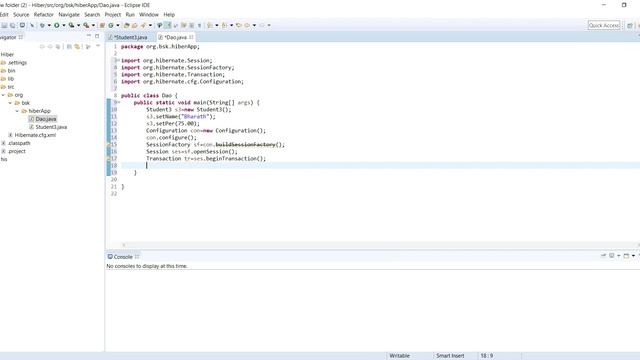Viewport: 640px width, 360px height.
Task: Select the Hiber project root
Action: click(7, 55)
